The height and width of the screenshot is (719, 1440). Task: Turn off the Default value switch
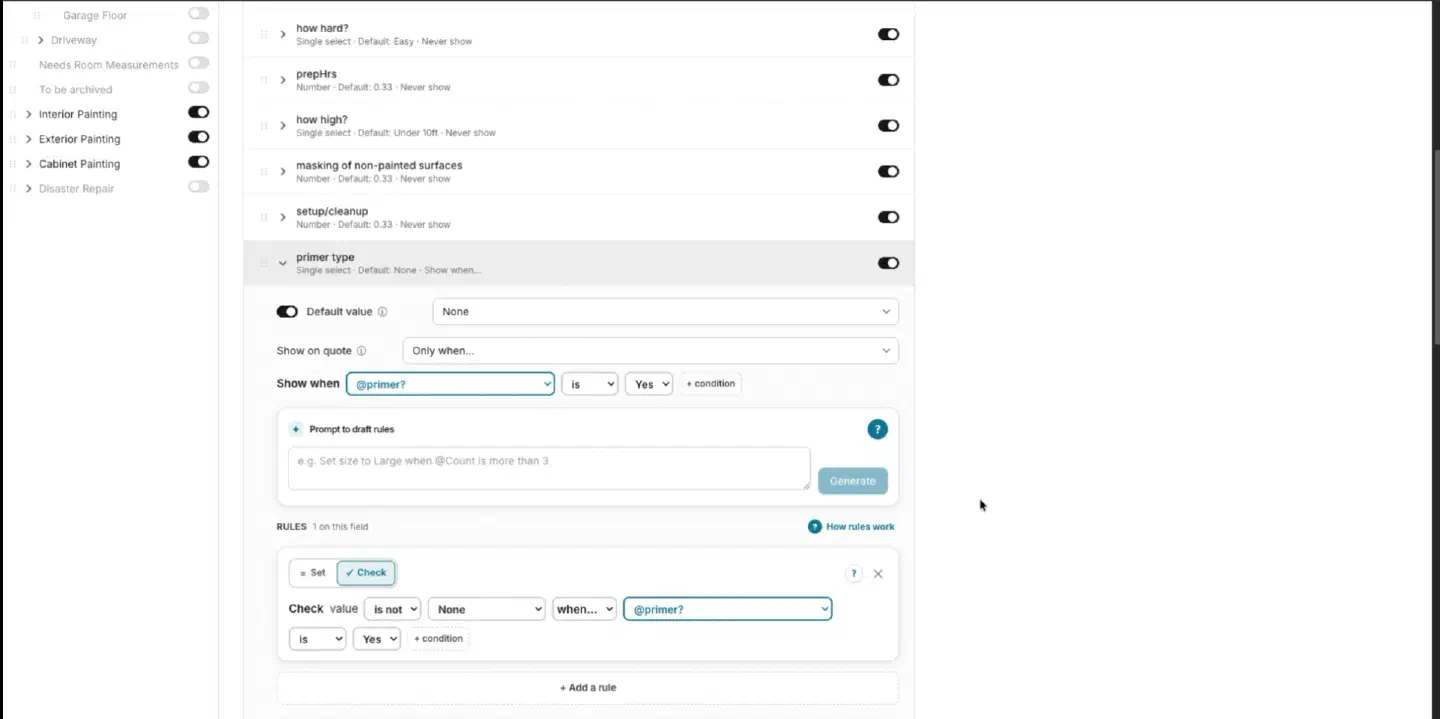[287, 312]
